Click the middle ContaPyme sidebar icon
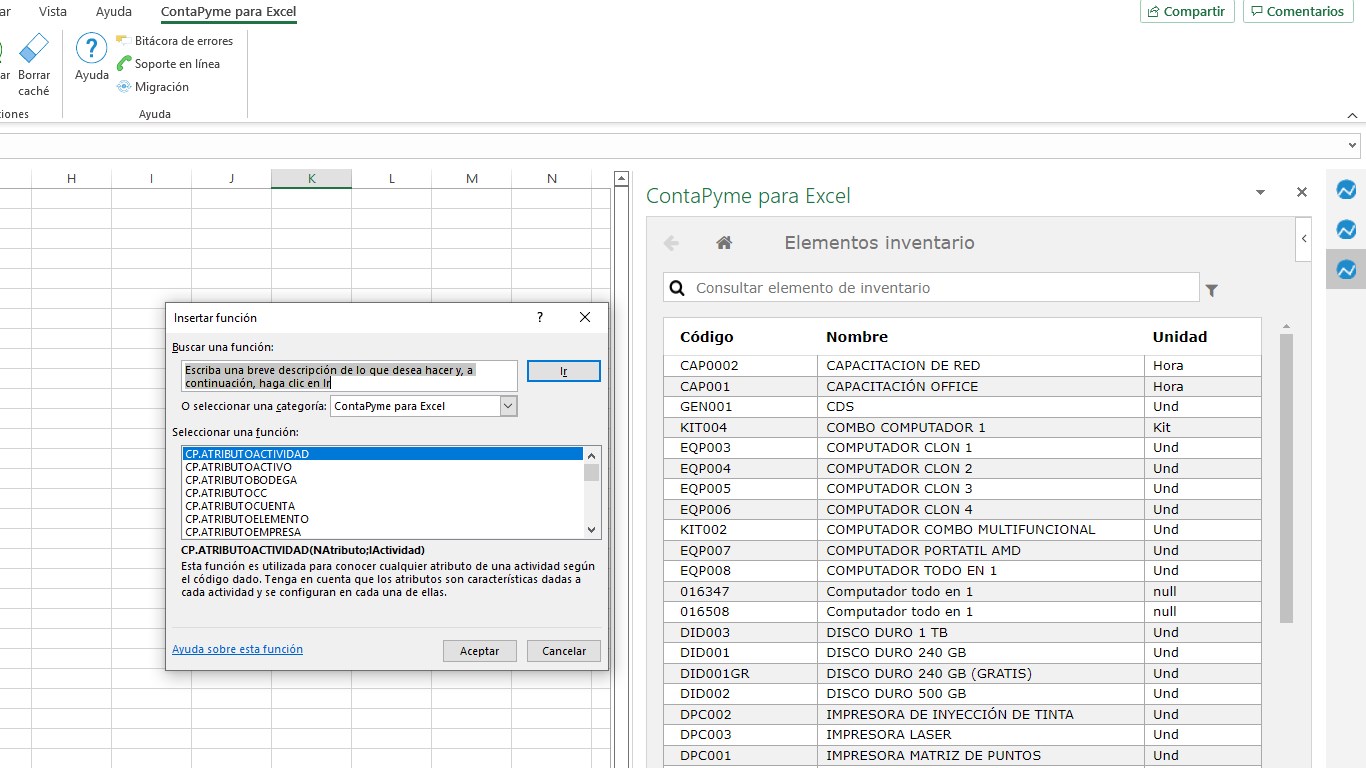The height and width of the screenshot is (768, 1366). click(1346, 229)
